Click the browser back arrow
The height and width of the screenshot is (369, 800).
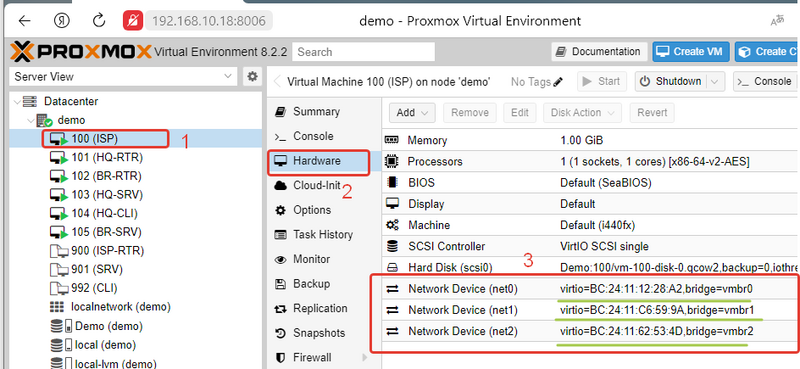24,21
